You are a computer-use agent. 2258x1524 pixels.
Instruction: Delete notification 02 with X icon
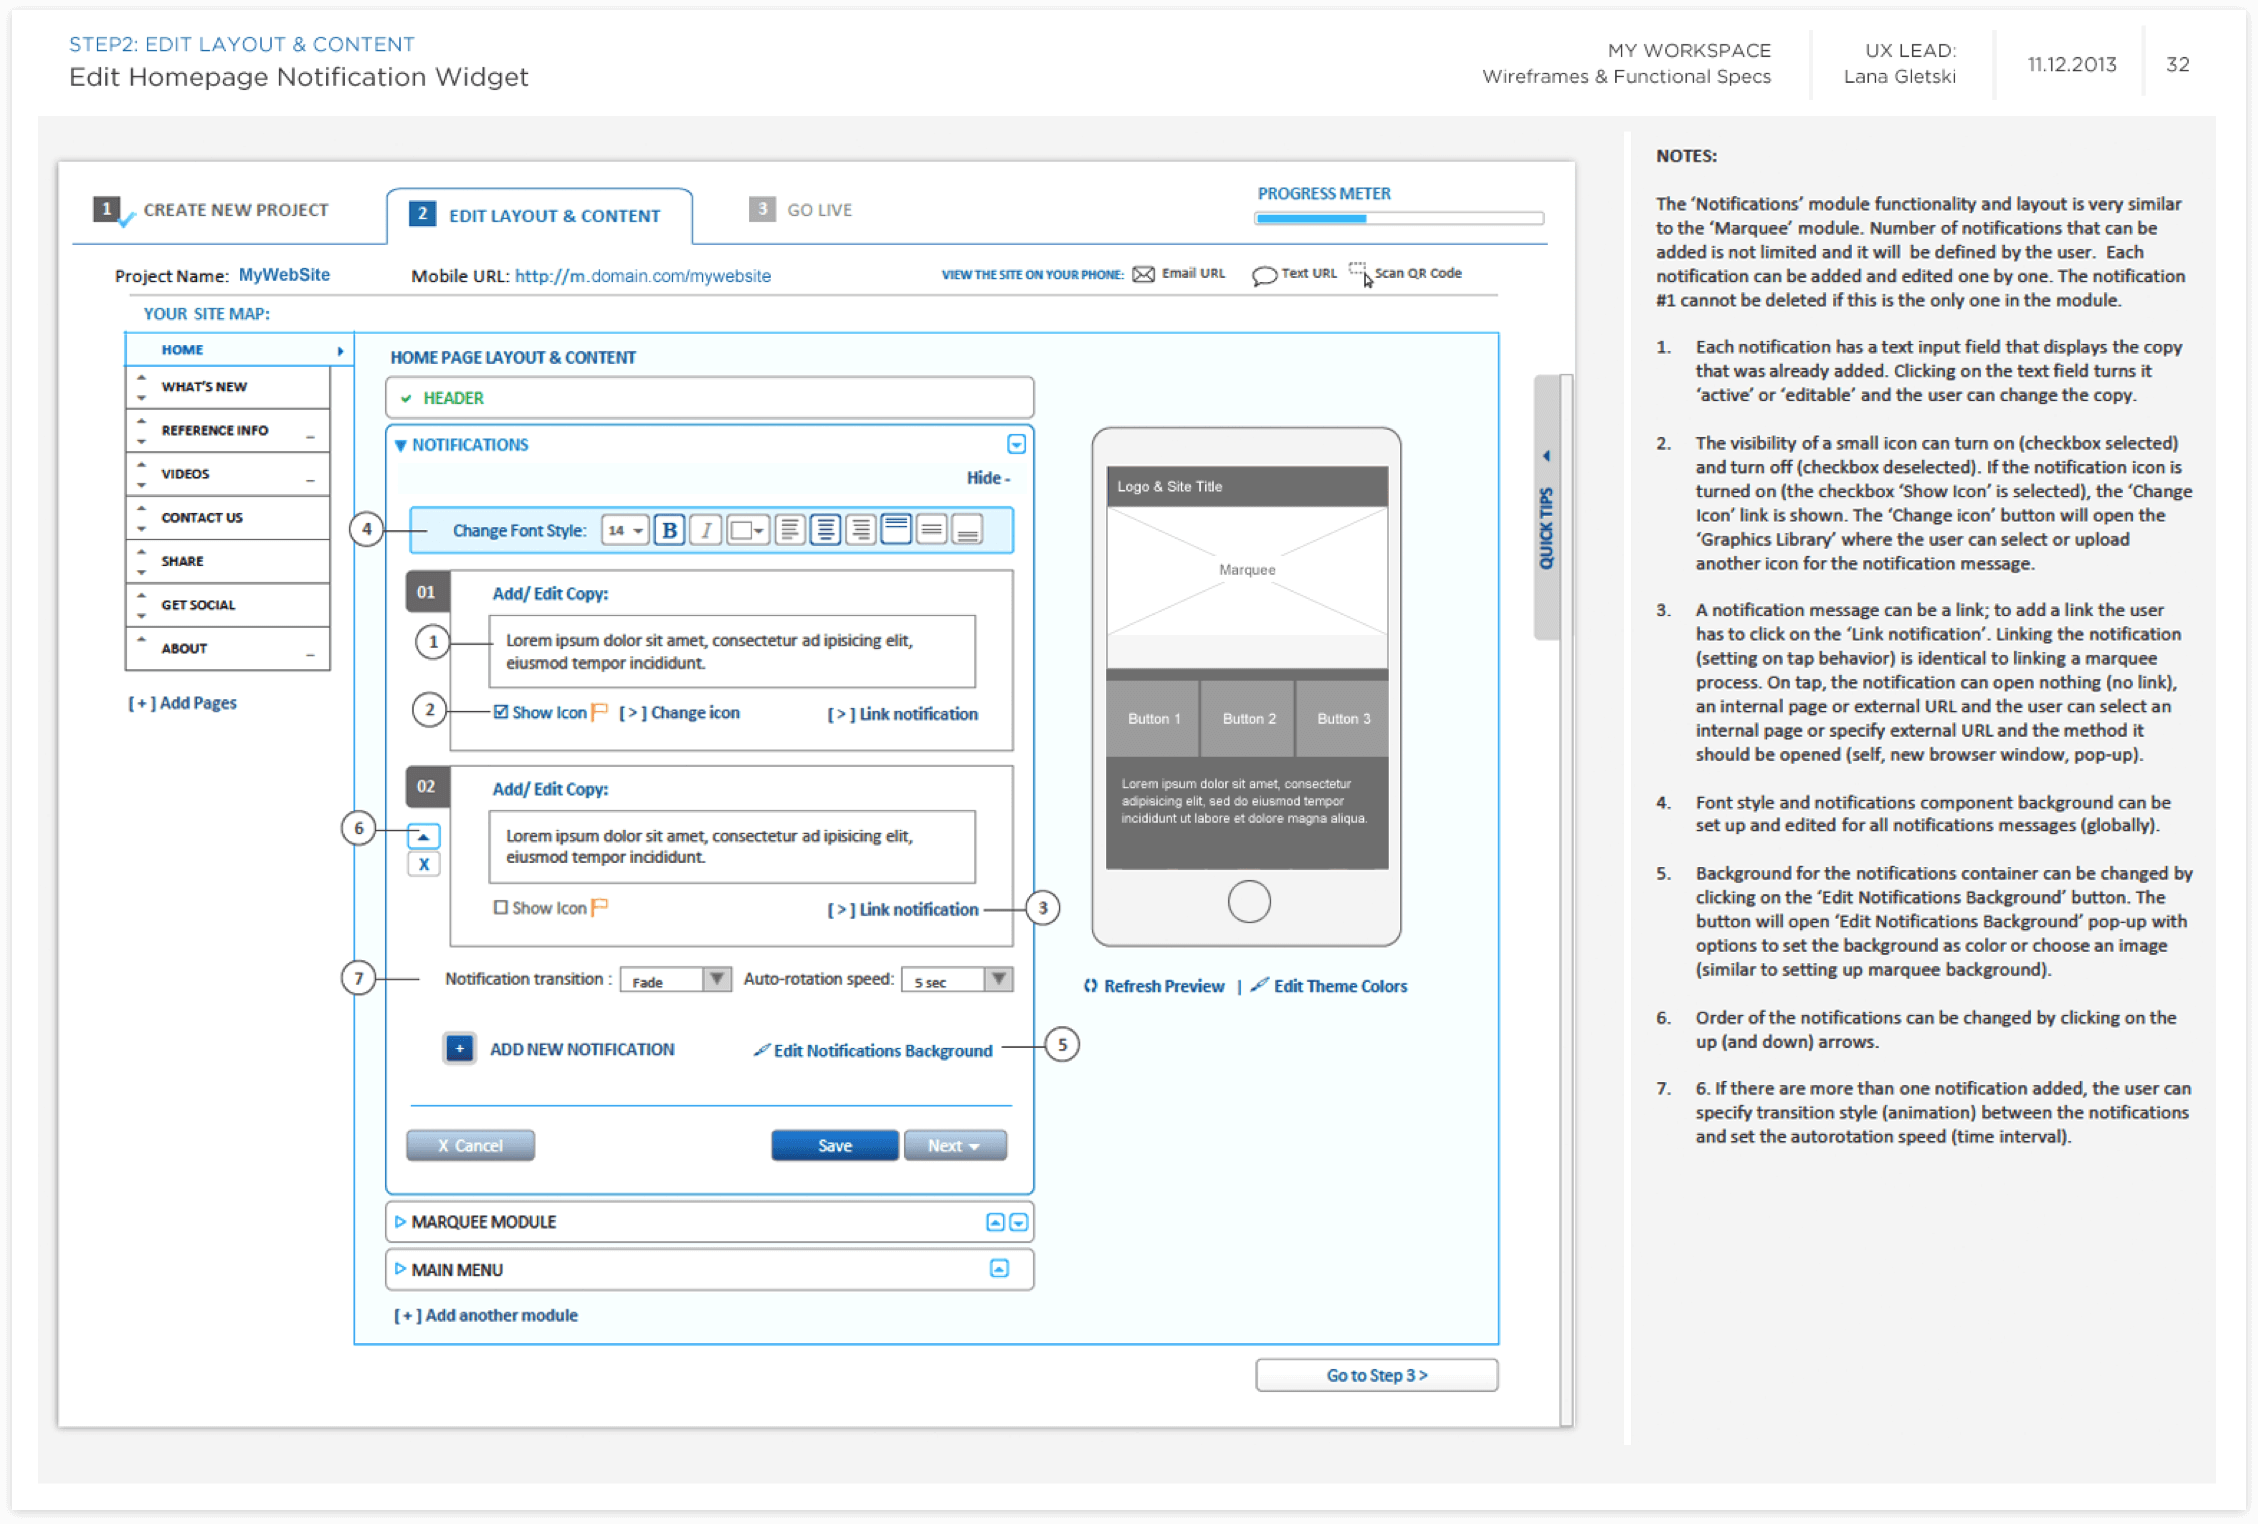tap(424, 864)
